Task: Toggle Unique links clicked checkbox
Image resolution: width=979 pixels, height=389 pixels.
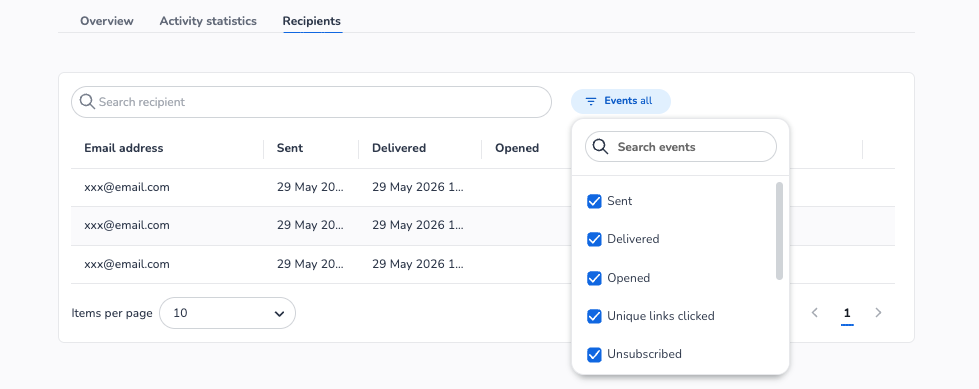Action: click(x=594, y=316)
